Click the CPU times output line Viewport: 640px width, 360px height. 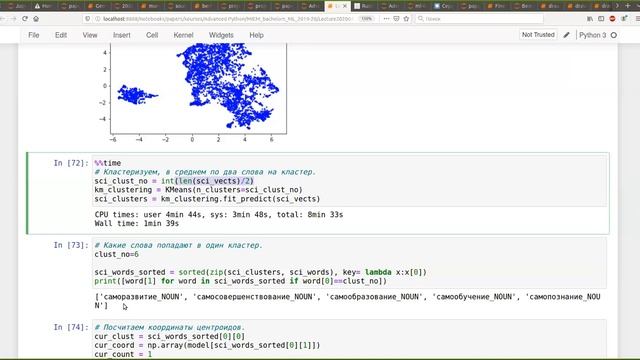[x=219, y=215]
